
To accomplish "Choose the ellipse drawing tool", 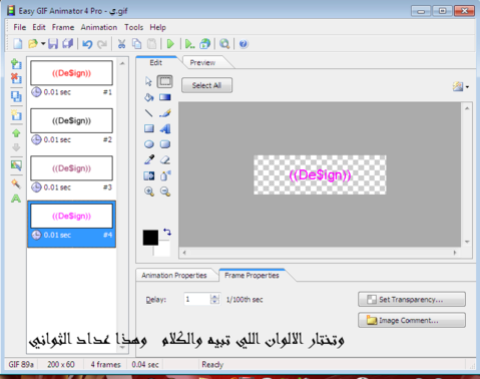I will [x=149, y=144].
